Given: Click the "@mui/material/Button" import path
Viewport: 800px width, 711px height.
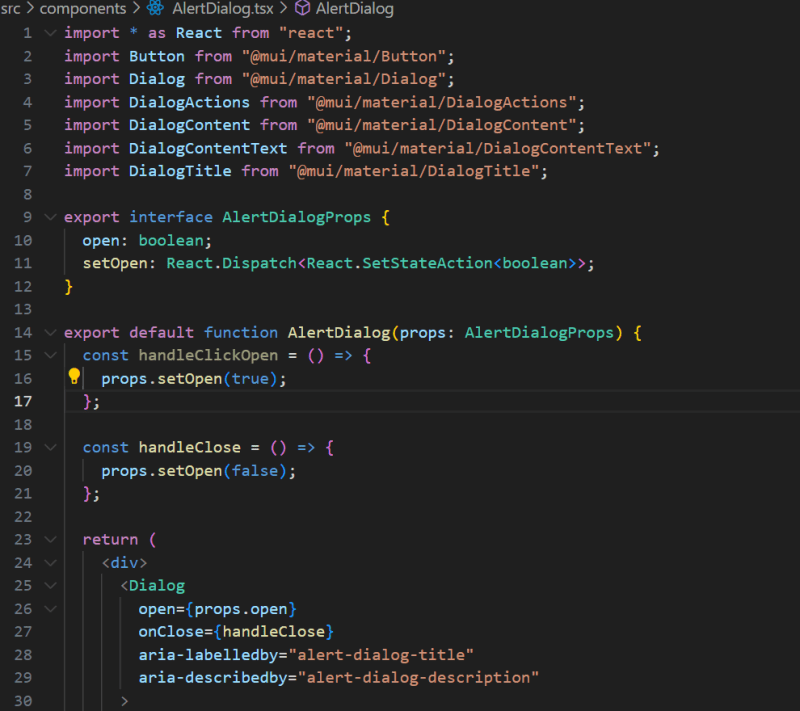Looking at the screenshot, I should pyautogui.click(x=343, y=56).
